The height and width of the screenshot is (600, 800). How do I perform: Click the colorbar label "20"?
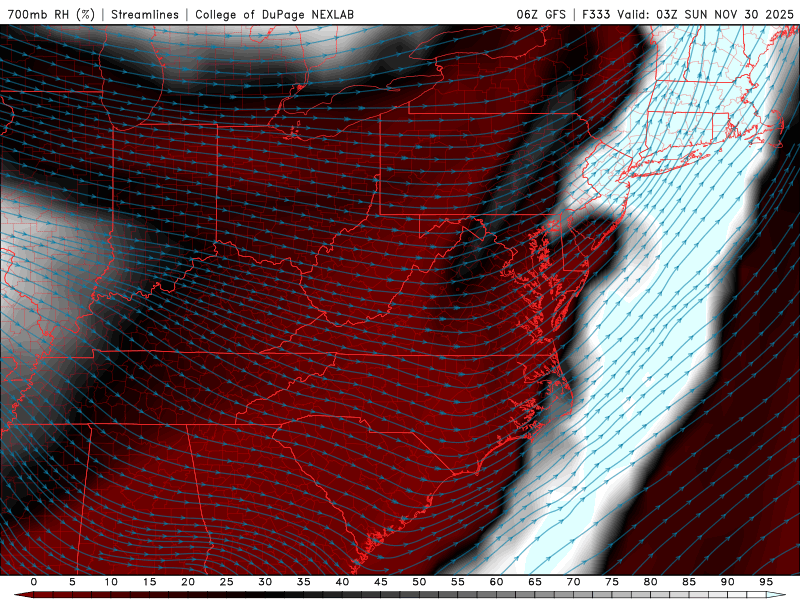[188, 582]
